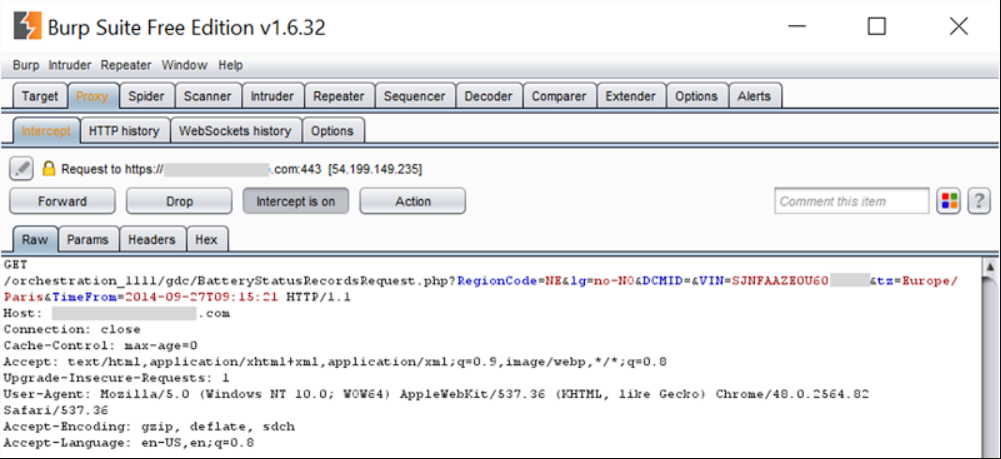The width and height of the screenshot is (1001, 459).
Task: Switch to the Decoder tab
Action: click(488, 96)
